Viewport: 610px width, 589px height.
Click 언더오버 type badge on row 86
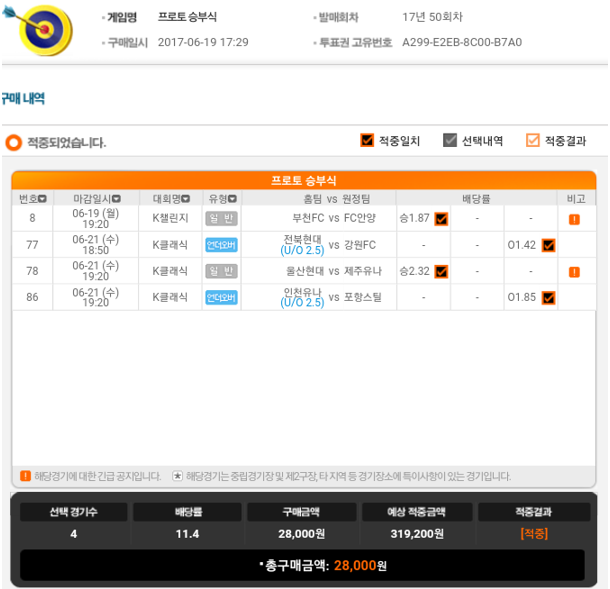coord(221,298)
